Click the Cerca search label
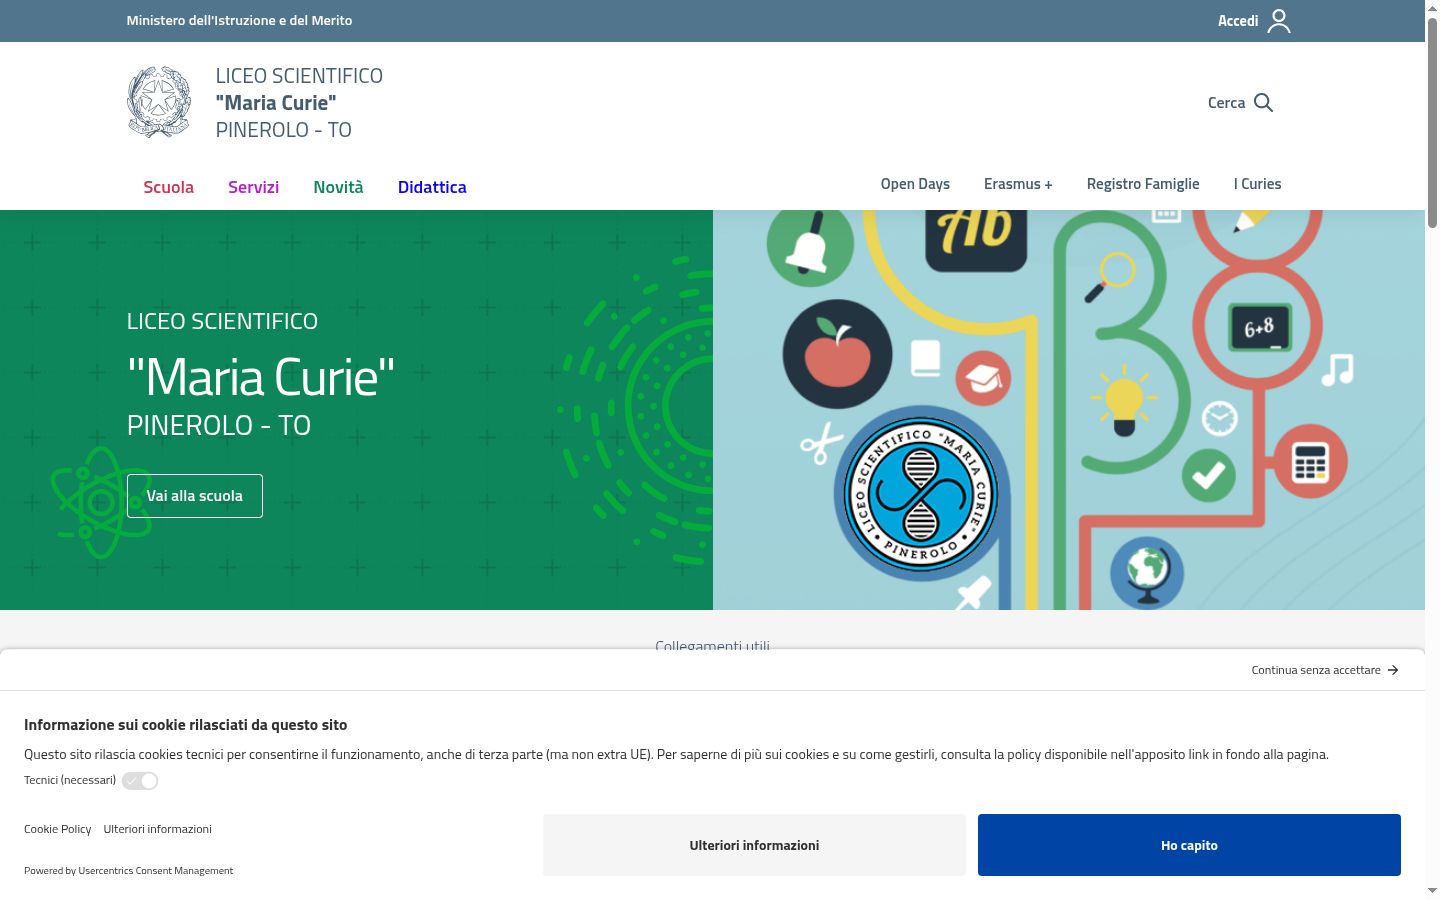The image size is (1440, 900). [x=1226, y=103]
